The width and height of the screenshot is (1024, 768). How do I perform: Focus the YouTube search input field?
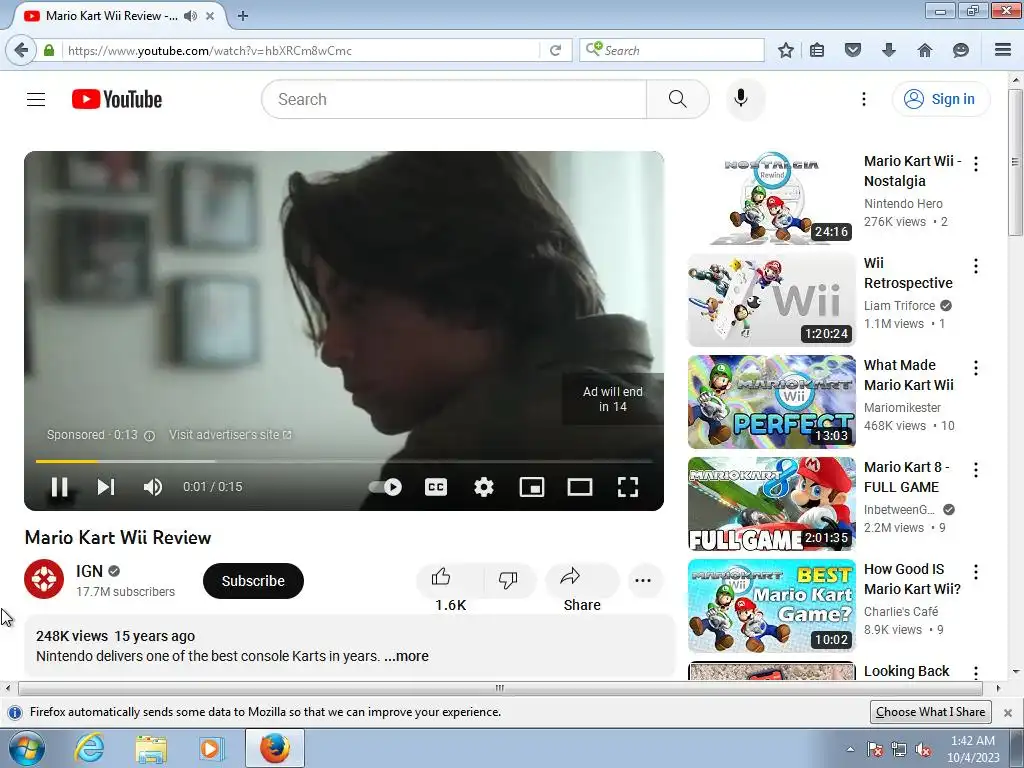[454, 99]
